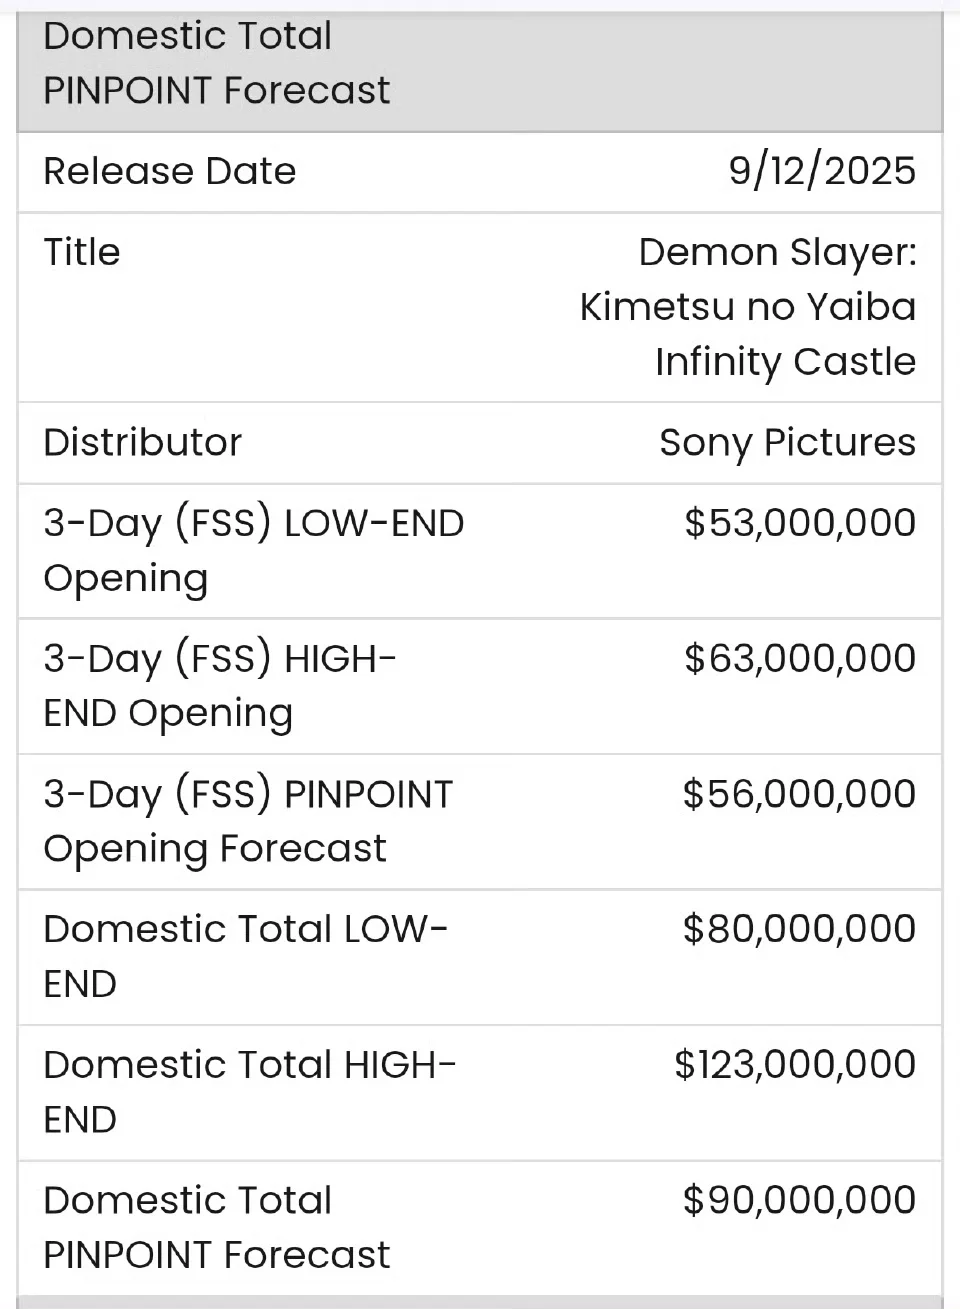Screen dimensions: 960x1309
Task: Click the $56,000,000 pinpoint opening value
Action: point(799,794)
